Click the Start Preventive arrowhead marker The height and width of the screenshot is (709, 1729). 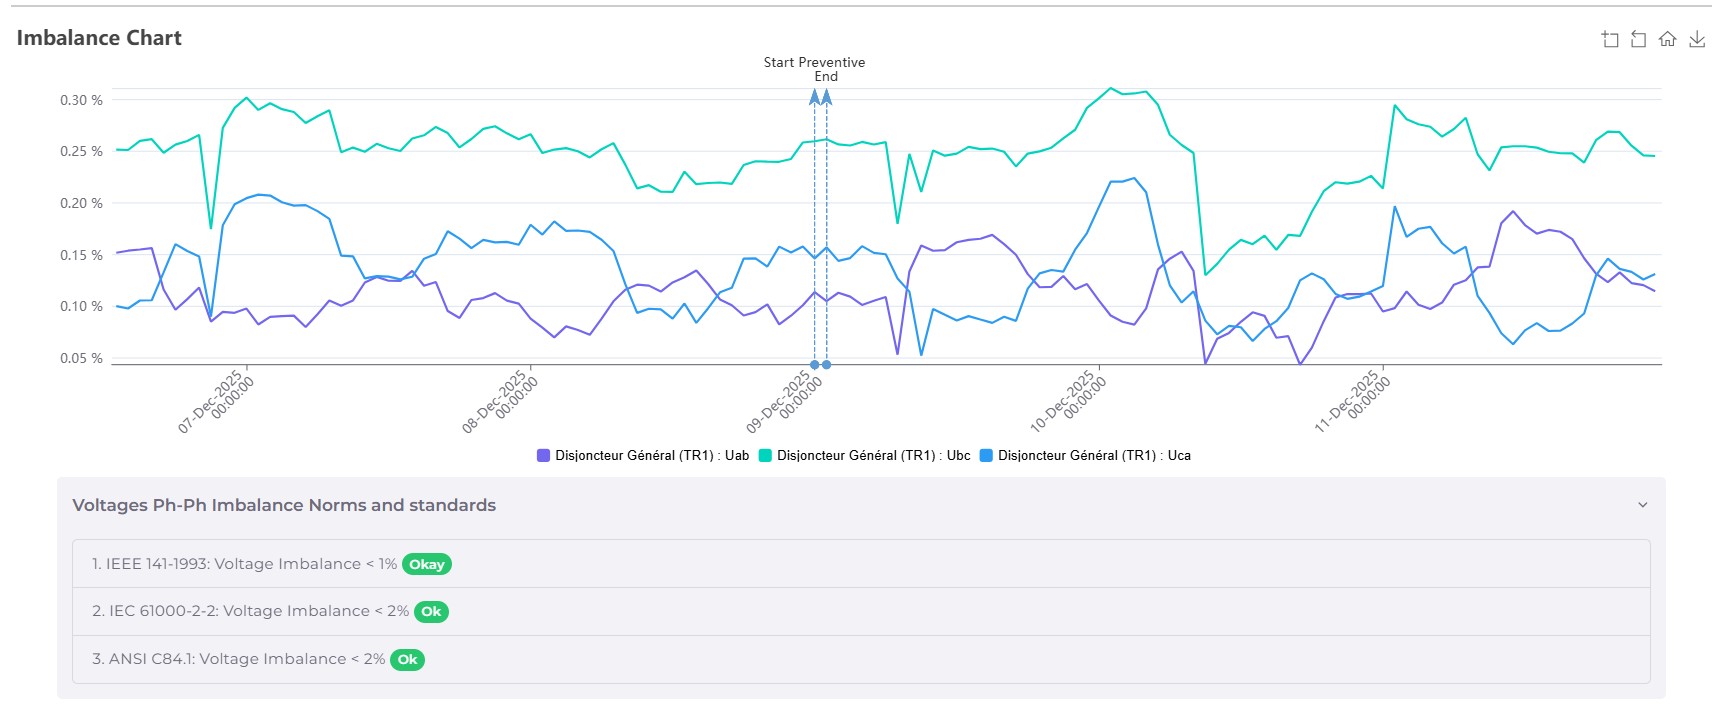pyautogui.click(x=814, y=97)
